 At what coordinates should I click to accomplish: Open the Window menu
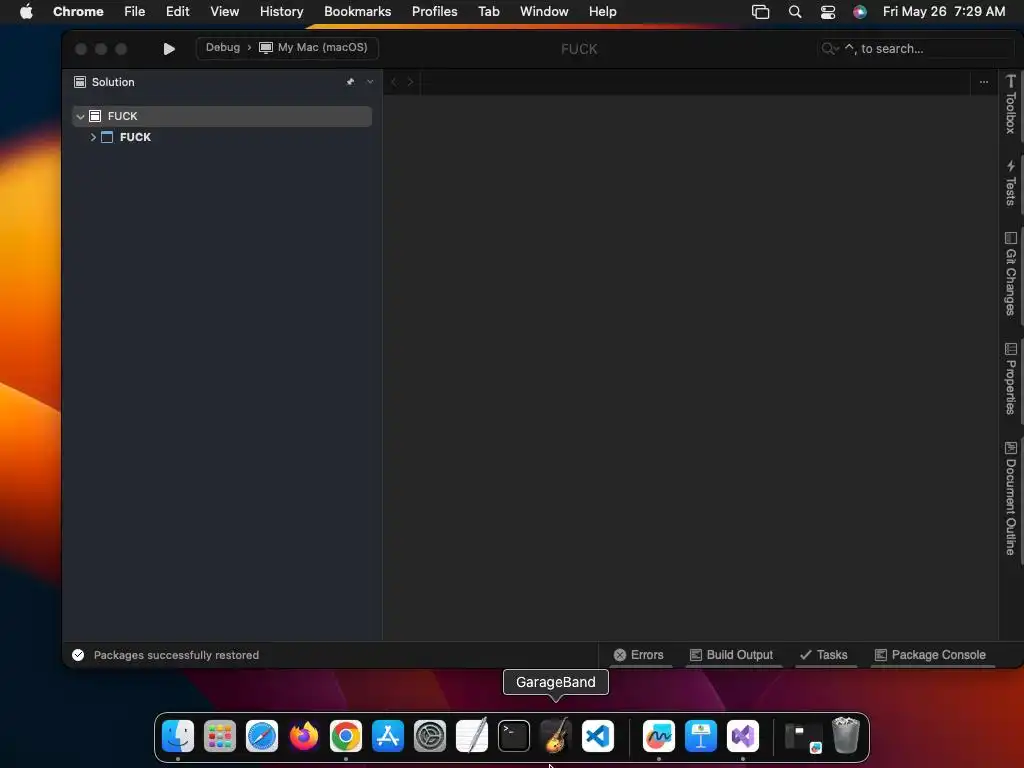[x=544, y=11]
